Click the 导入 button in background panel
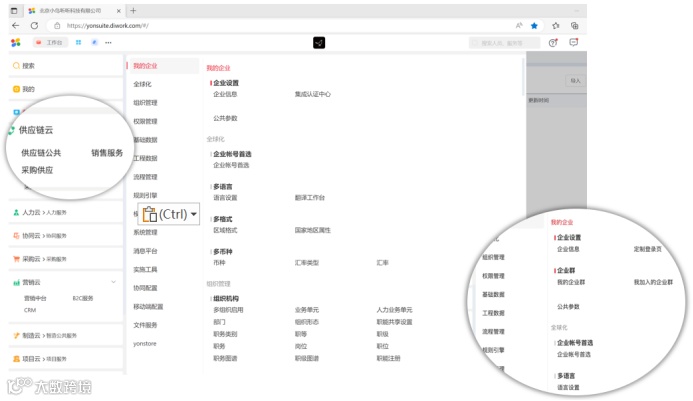Viewport: 693px width, 401px height. click(x=575, y=81)
